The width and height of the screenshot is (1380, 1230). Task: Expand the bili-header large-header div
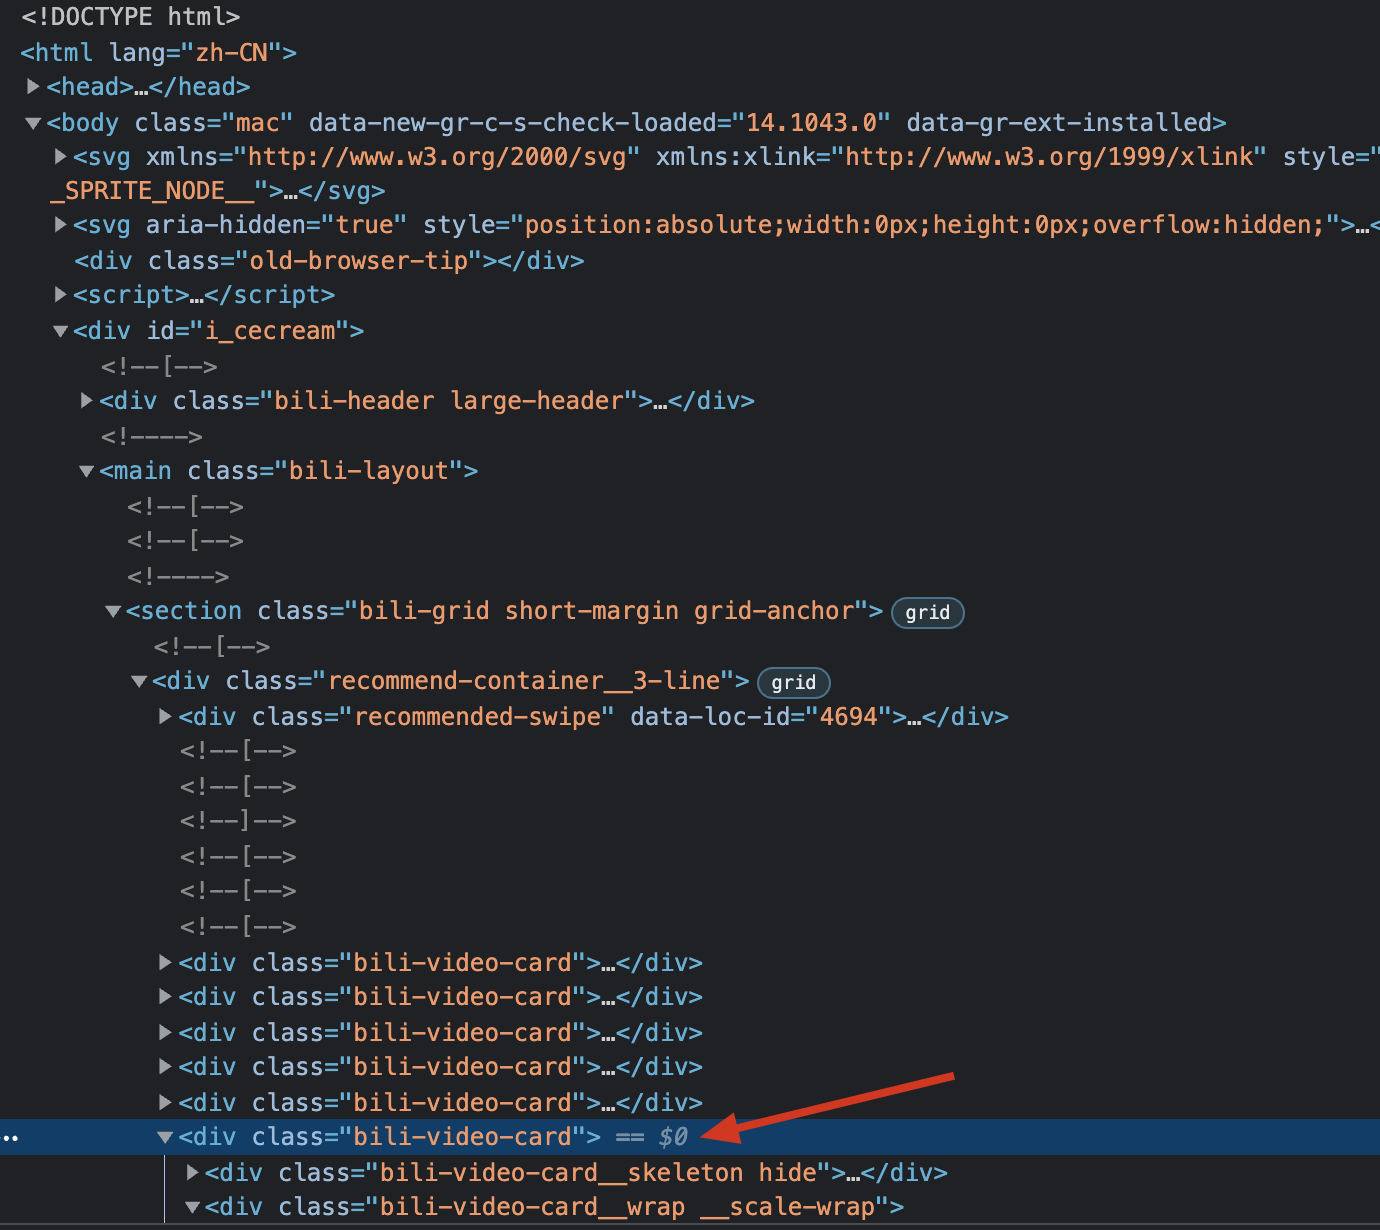coord(86,401)
